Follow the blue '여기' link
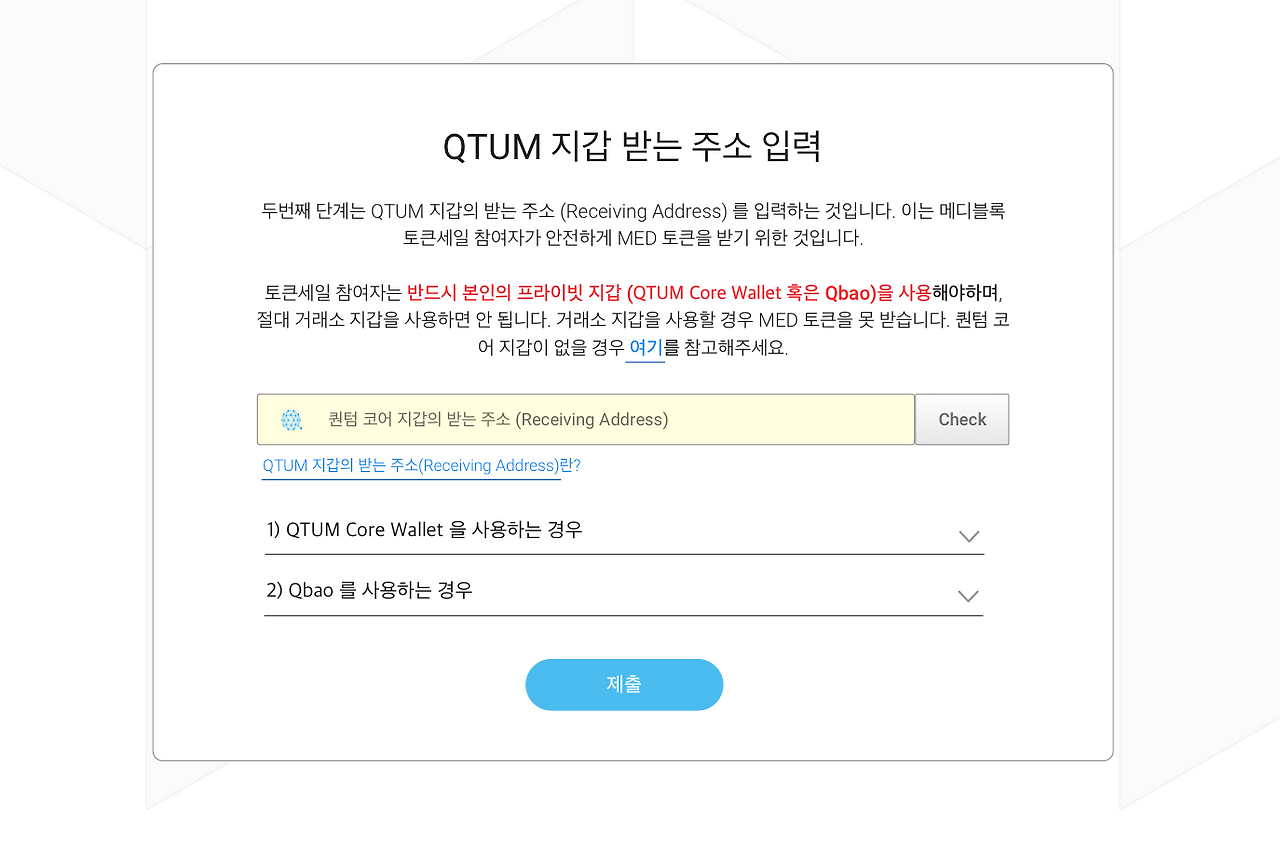 coord(645,348)
